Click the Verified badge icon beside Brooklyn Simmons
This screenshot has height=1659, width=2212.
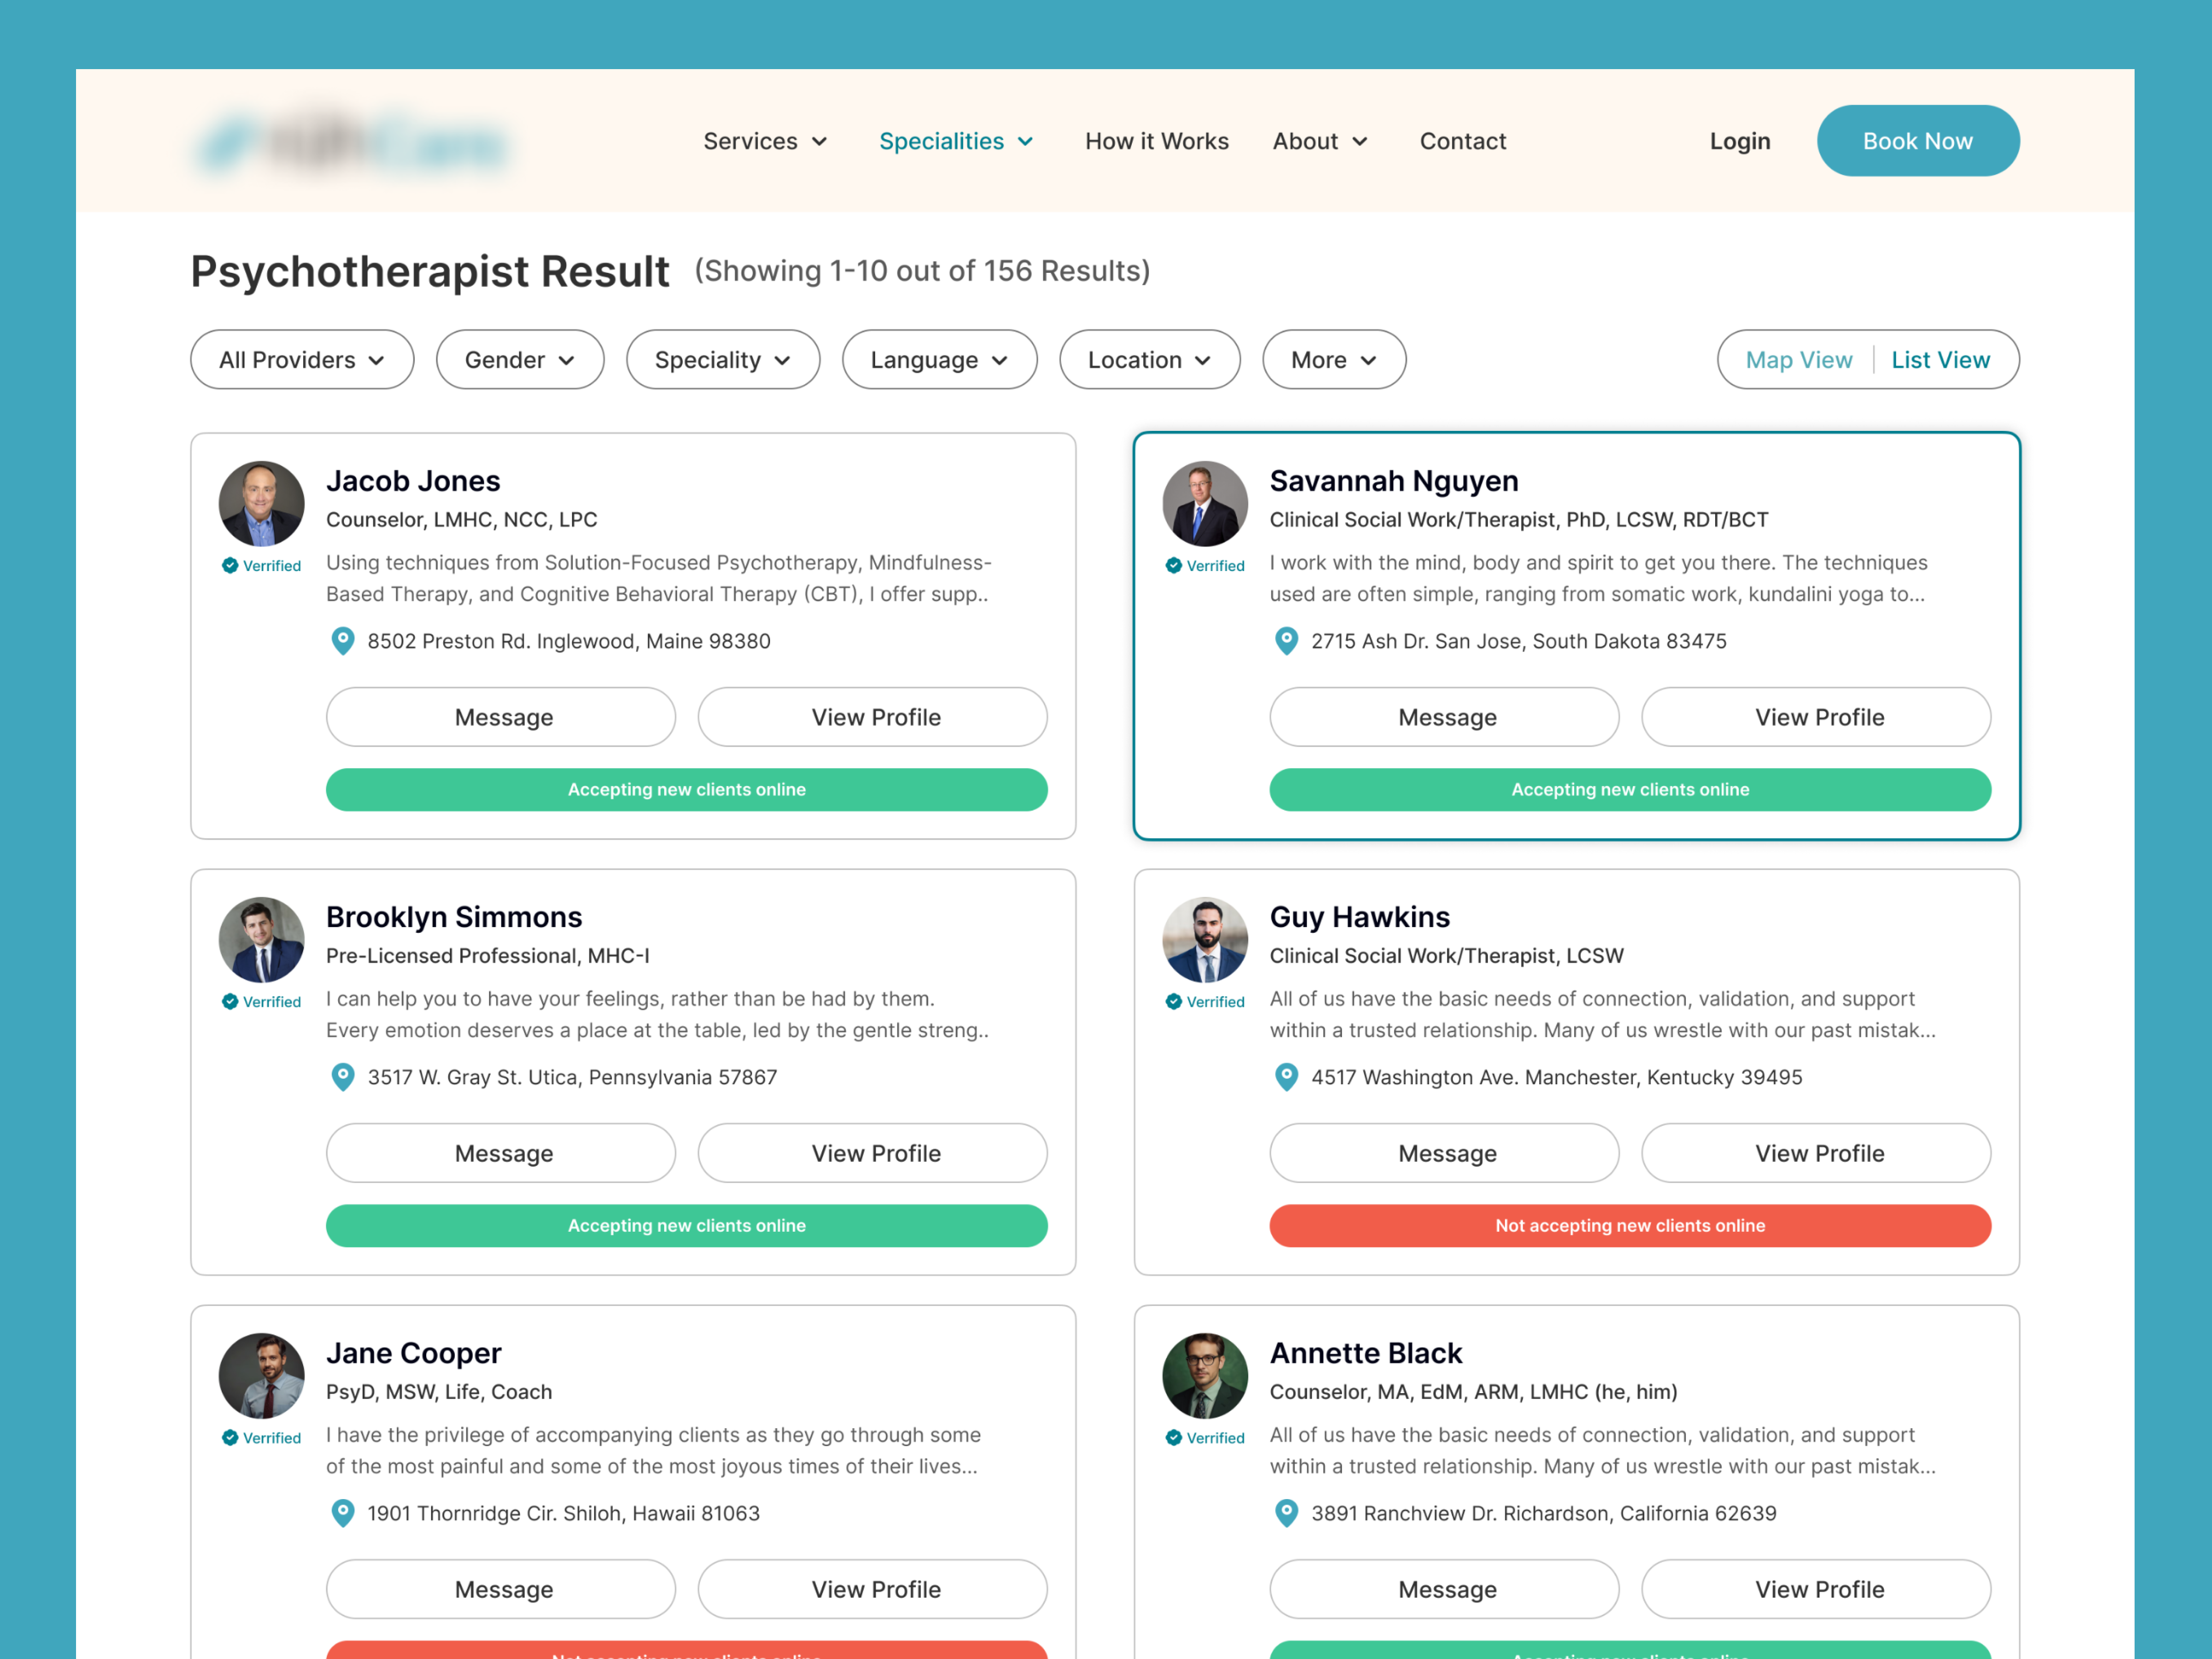231,1001
